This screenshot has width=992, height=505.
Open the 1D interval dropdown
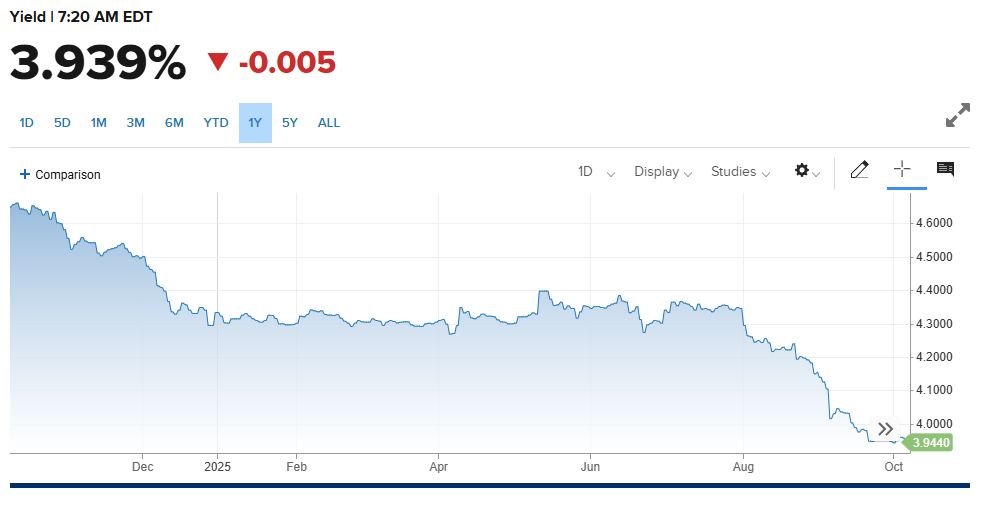coord(596,171)
